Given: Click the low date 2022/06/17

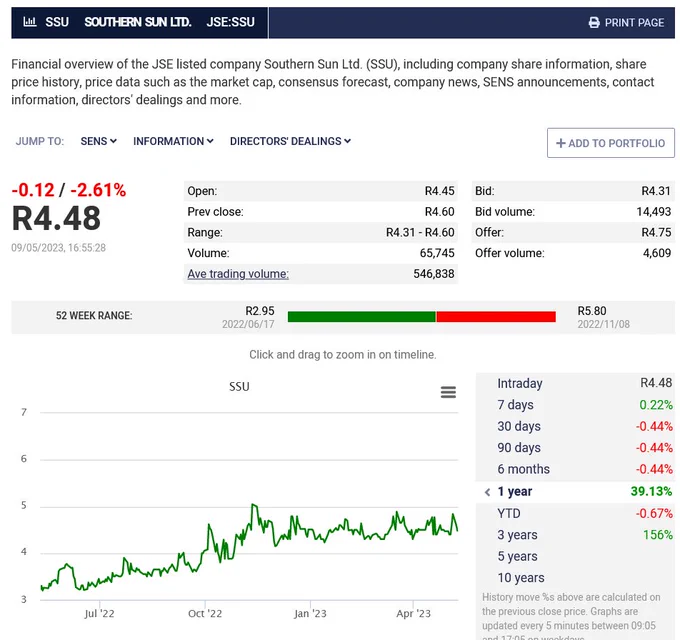Looking at the screenshot, I should coord(248,324).
